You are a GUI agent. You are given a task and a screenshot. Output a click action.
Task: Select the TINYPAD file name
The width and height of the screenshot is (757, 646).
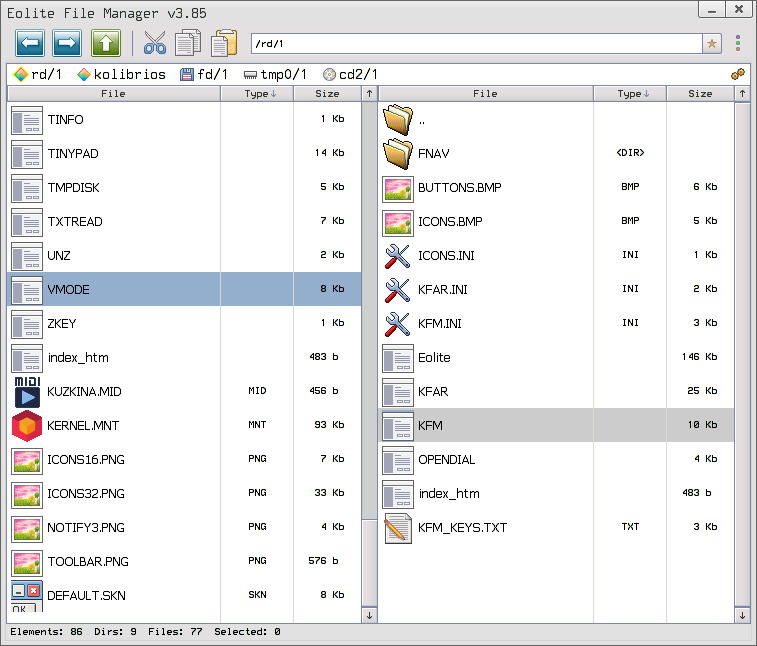click(73, 154)
